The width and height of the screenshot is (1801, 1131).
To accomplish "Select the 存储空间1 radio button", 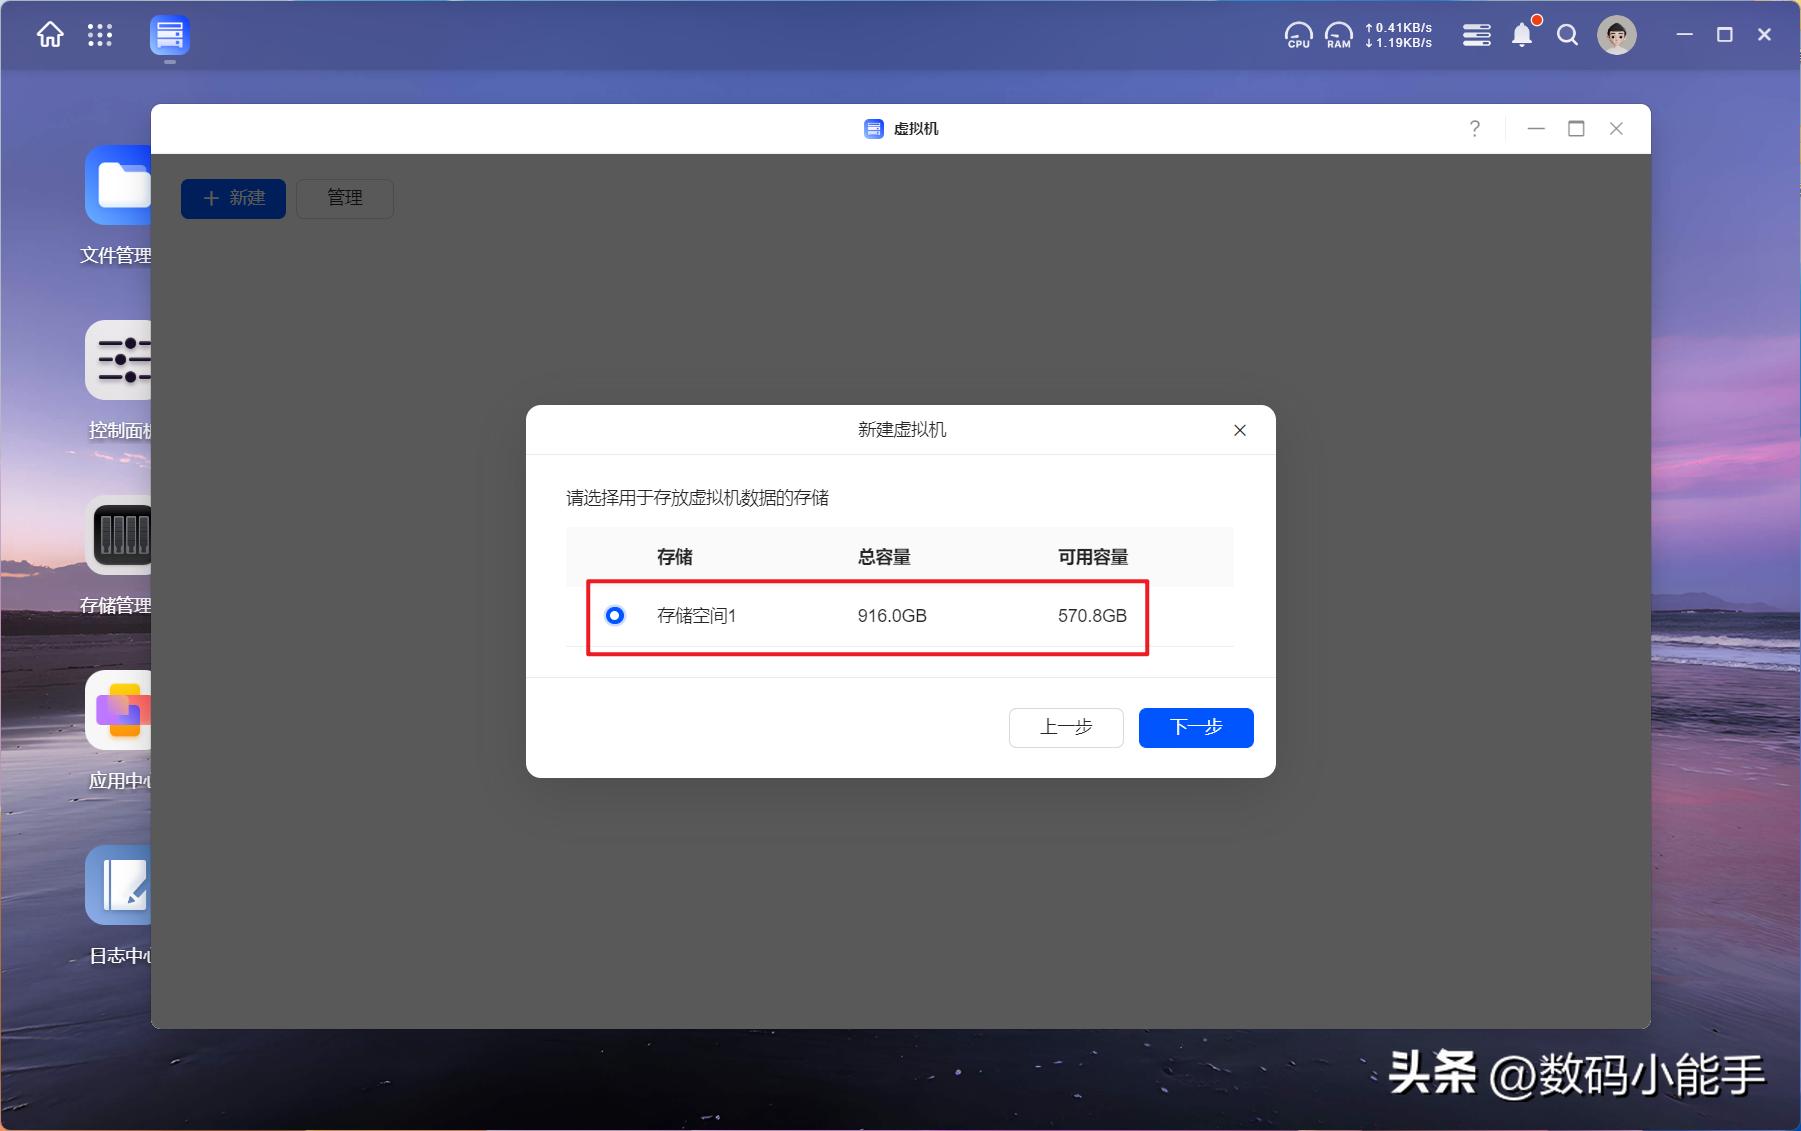I will (615, 616).
